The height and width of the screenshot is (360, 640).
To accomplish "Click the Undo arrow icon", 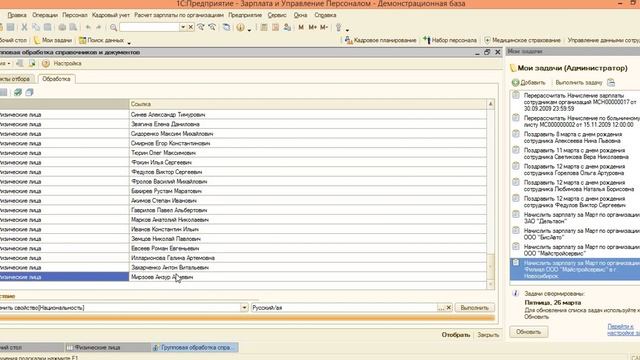I will click(x=88, y=27).
